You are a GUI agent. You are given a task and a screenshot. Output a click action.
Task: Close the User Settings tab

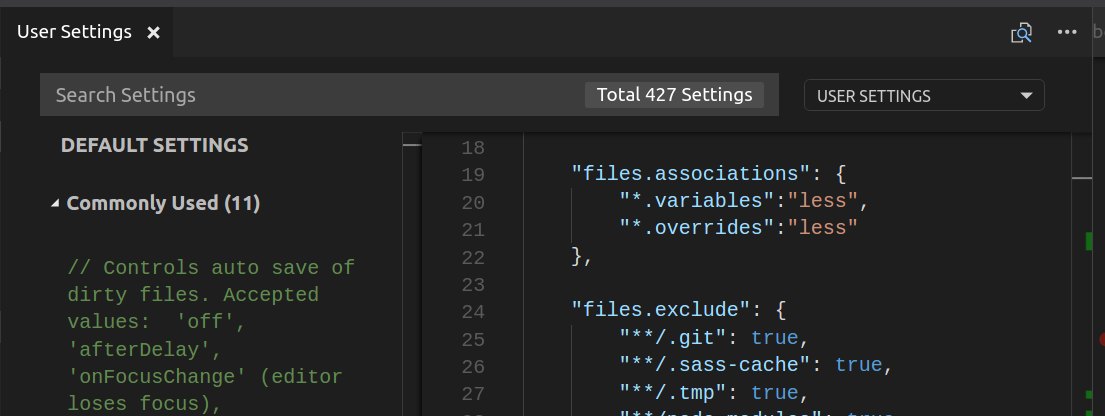point(153,32)
